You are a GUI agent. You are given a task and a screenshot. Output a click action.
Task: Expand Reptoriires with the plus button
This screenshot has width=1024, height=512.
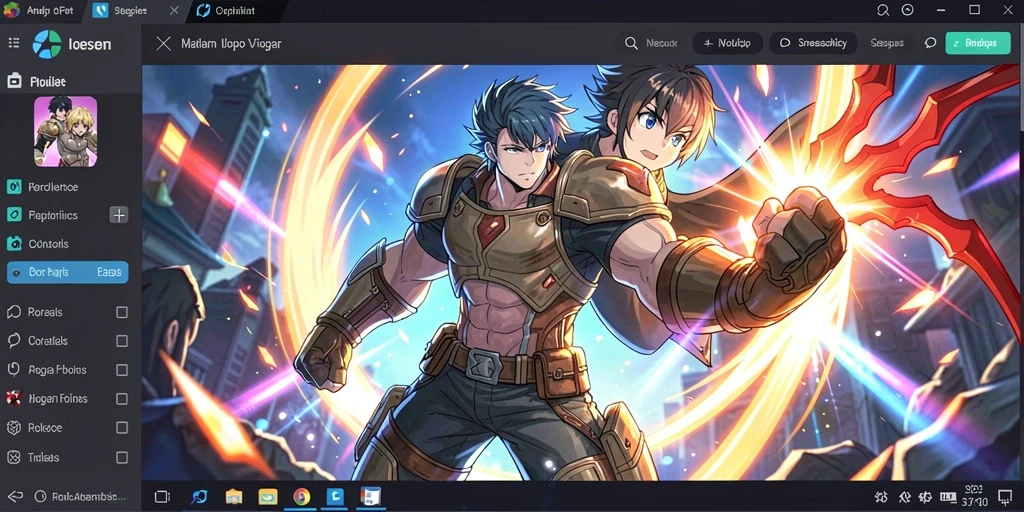(119, 215)
